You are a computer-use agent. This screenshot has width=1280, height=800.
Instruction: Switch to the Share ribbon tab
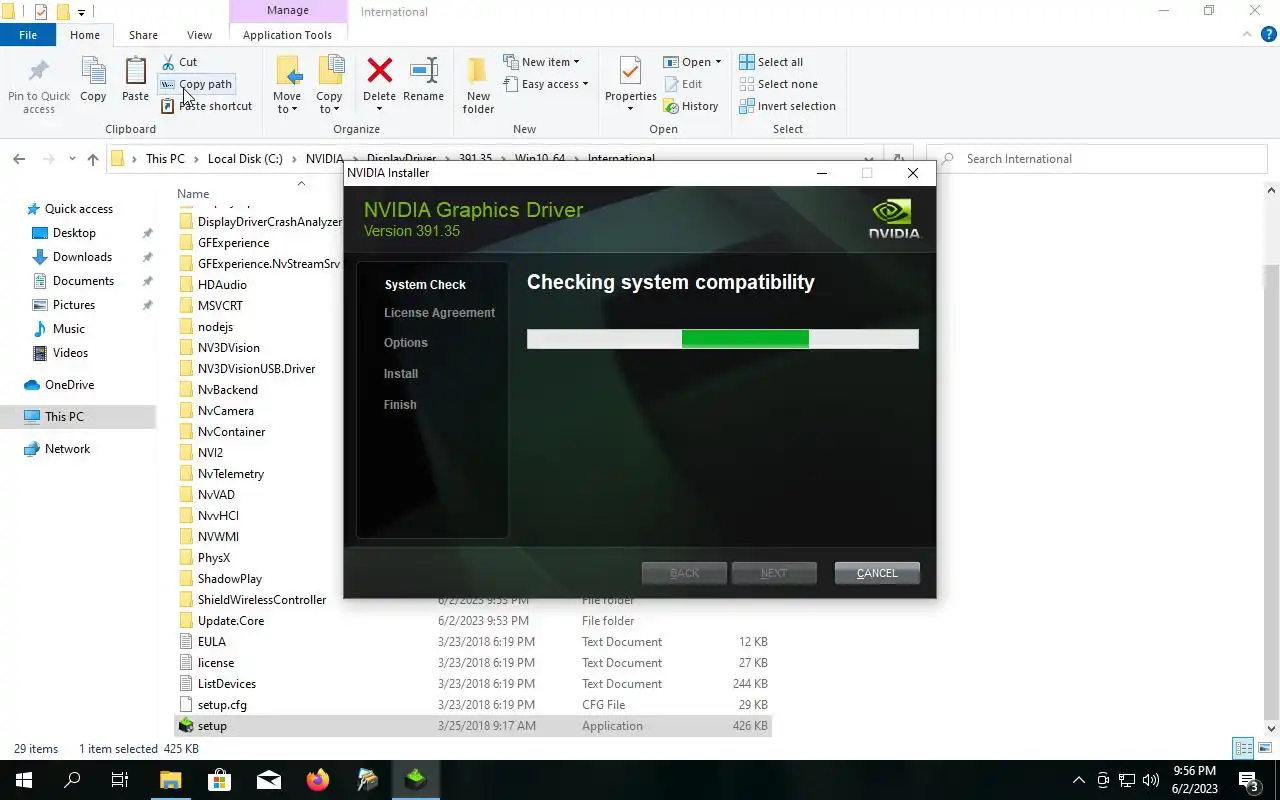[143, 35]
